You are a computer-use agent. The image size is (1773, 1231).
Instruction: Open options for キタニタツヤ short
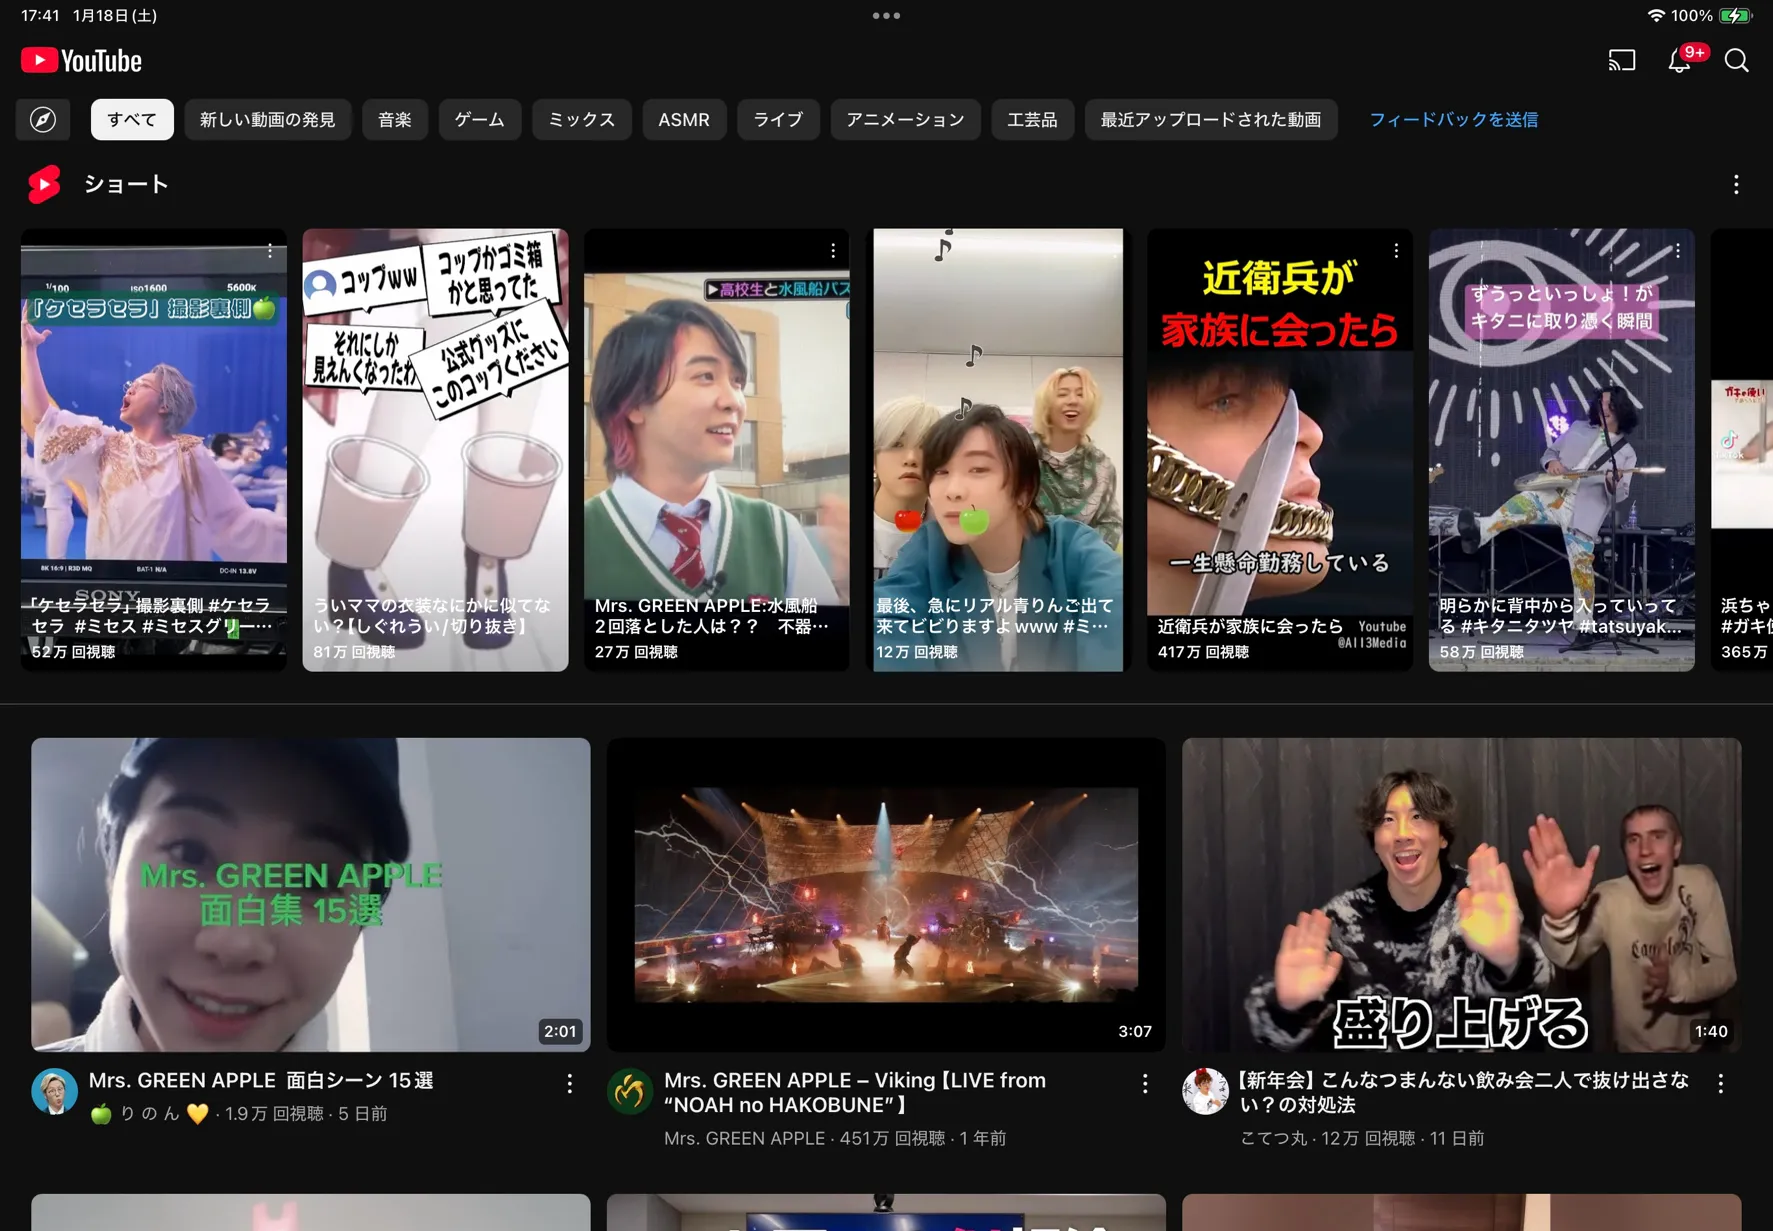click(1678, 252)
